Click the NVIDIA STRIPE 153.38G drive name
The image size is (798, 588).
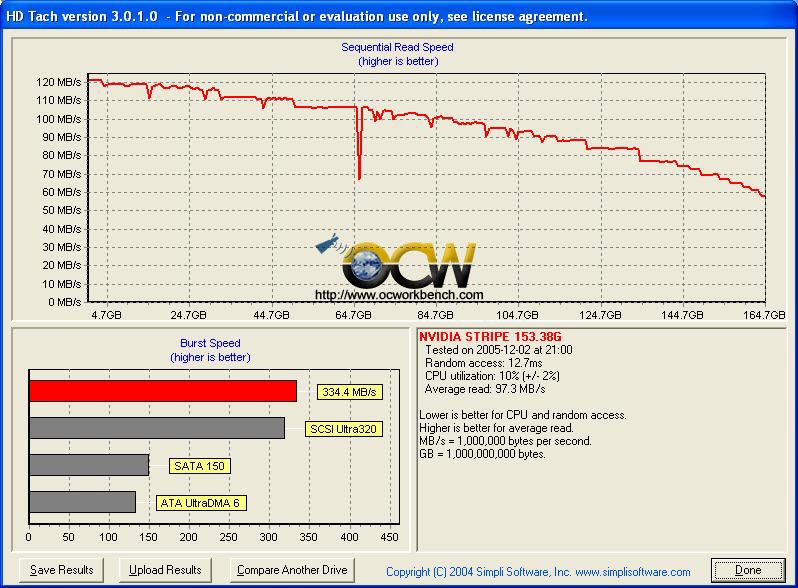(490, 337)
